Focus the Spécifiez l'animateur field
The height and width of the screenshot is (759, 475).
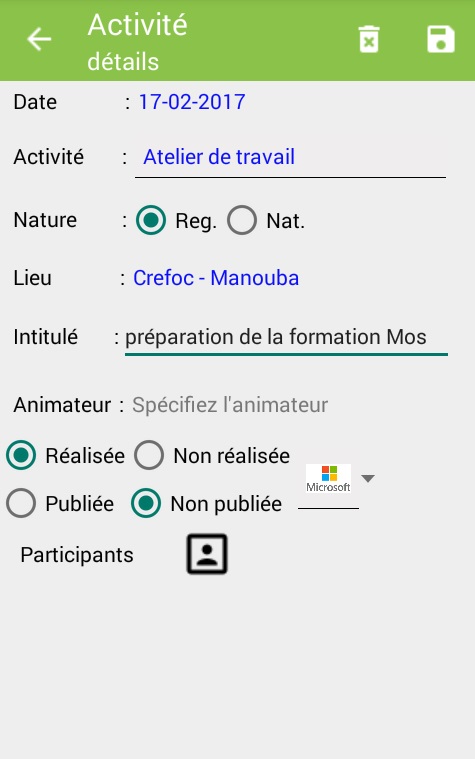[230, 405]
